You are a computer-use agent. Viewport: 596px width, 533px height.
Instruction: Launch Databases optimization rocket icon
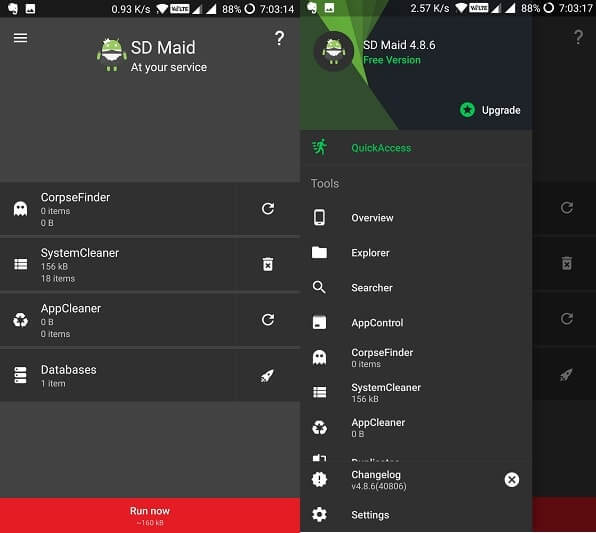click(267, 376)
